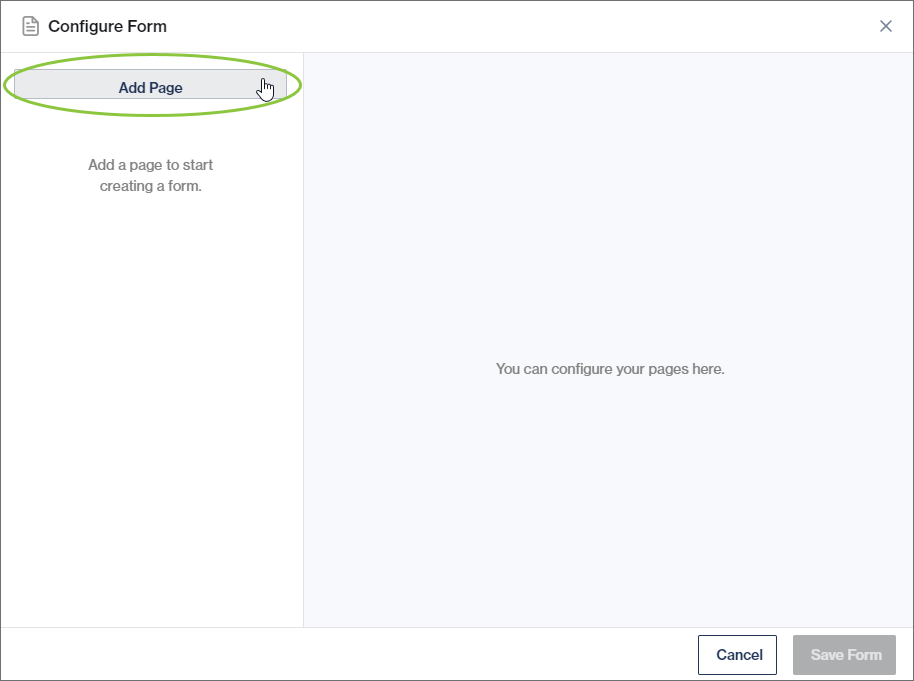This screenshot has height=681, width=914.
Task: Click the Add Page button
Action: (x=150, y=87)
